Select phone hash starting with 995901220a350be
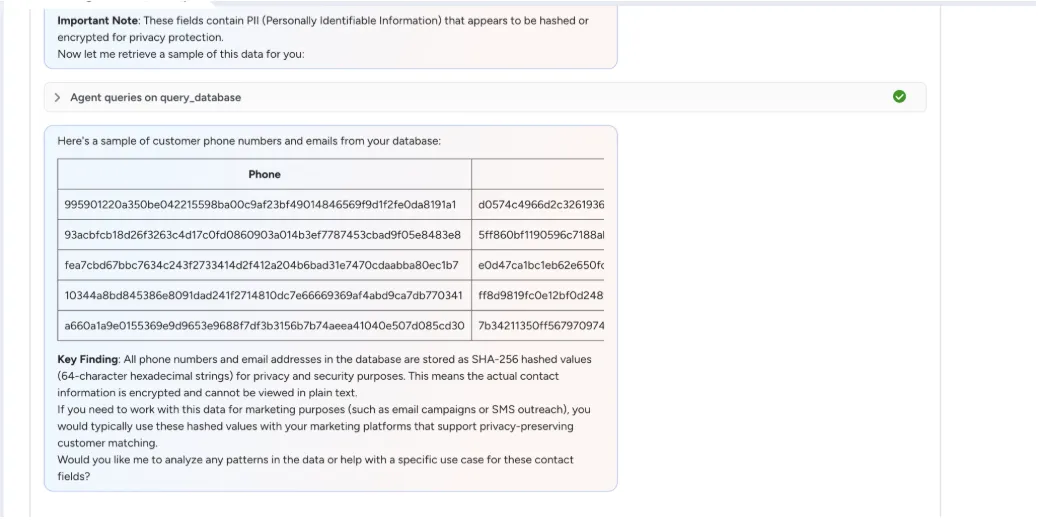Screen dimensions: 1038x520 260,204
